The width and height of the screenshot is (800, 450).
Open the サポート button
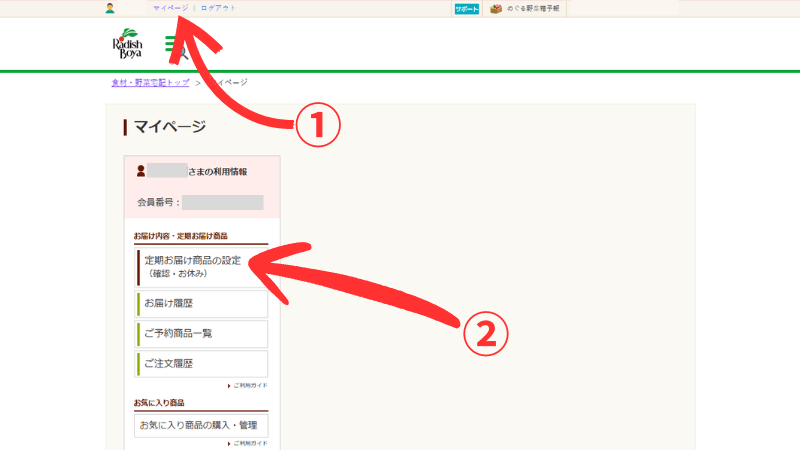coord(467,9)
